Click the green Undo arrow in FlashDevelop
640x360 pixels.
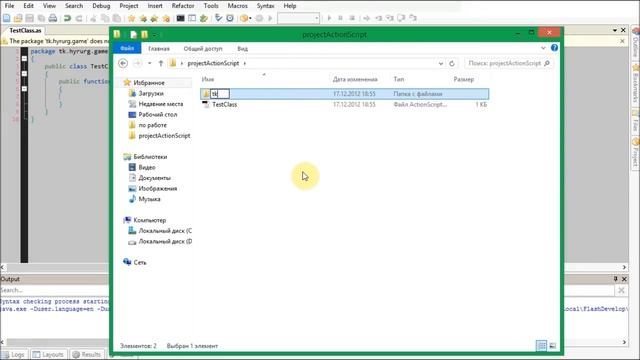(x=67, y=18)
